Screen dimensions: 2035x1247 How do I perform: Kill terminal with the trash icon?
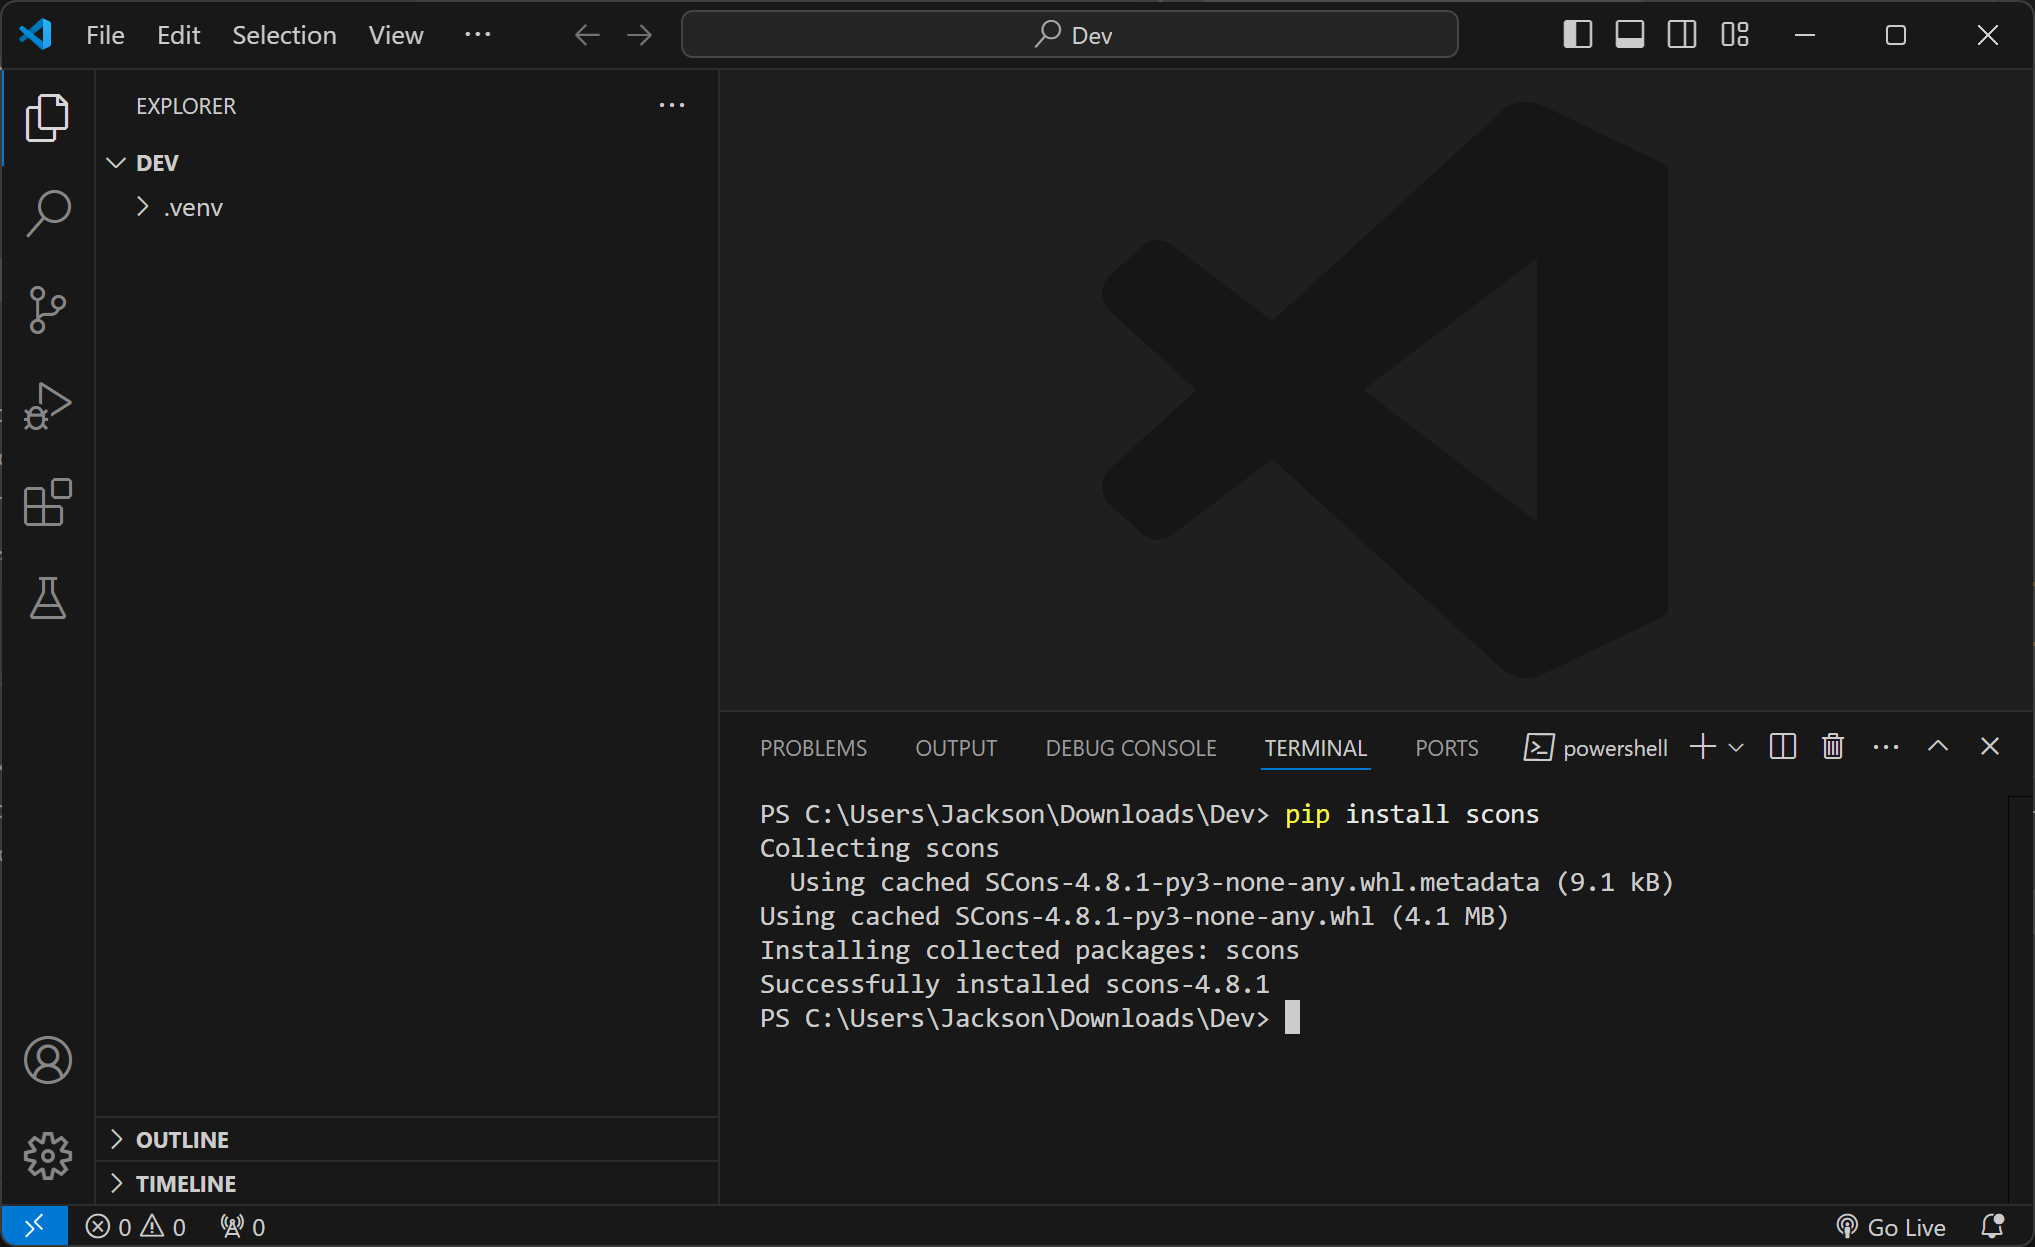click(x=1832, y=747)
